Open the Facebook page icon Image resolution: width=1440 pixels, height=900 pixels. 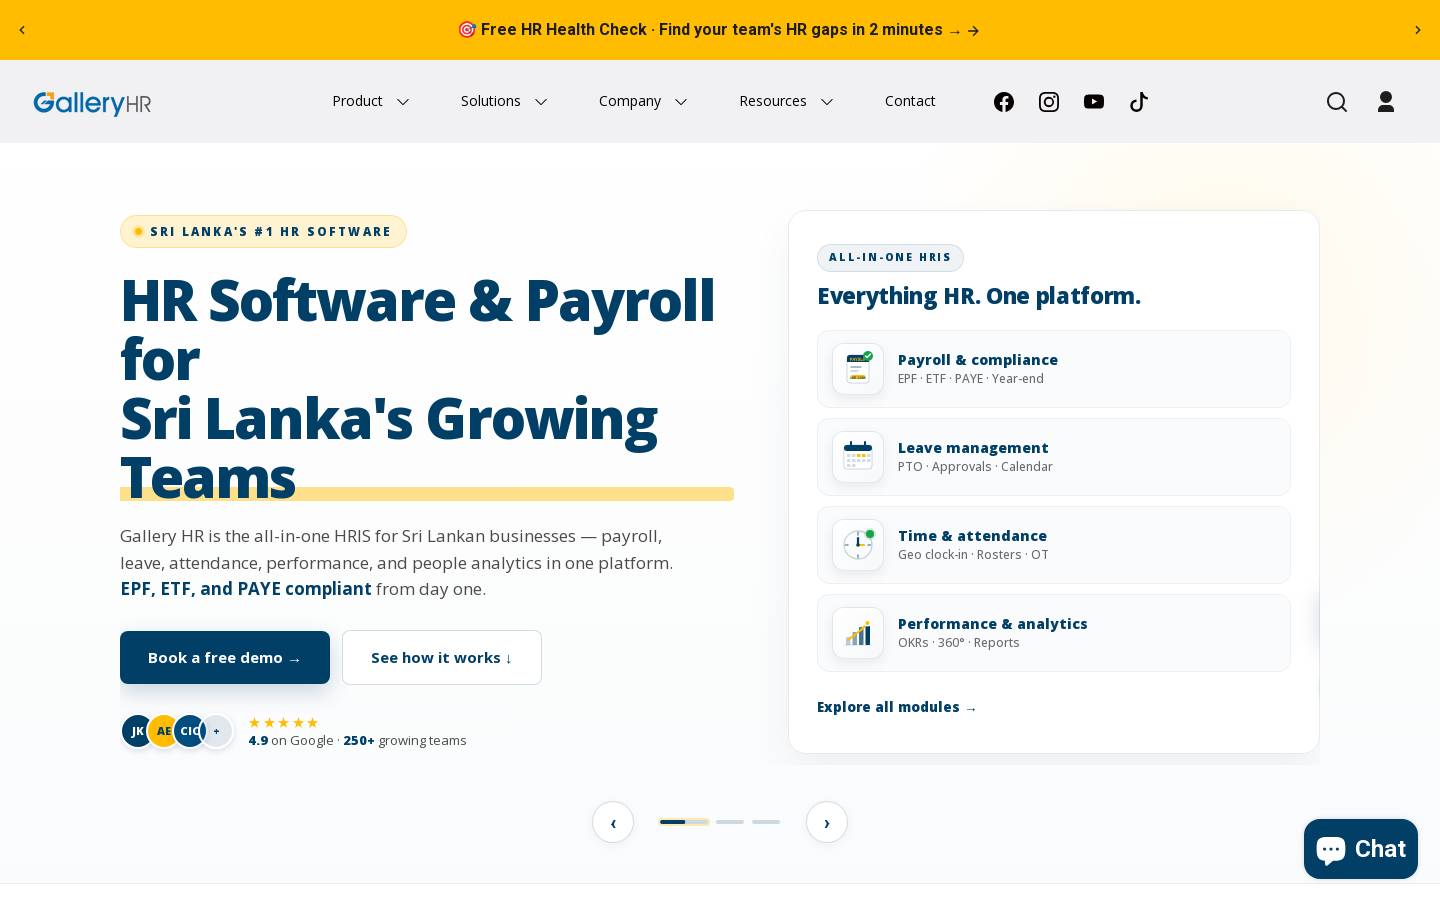pyautogui.click(x=1004, y=102)
